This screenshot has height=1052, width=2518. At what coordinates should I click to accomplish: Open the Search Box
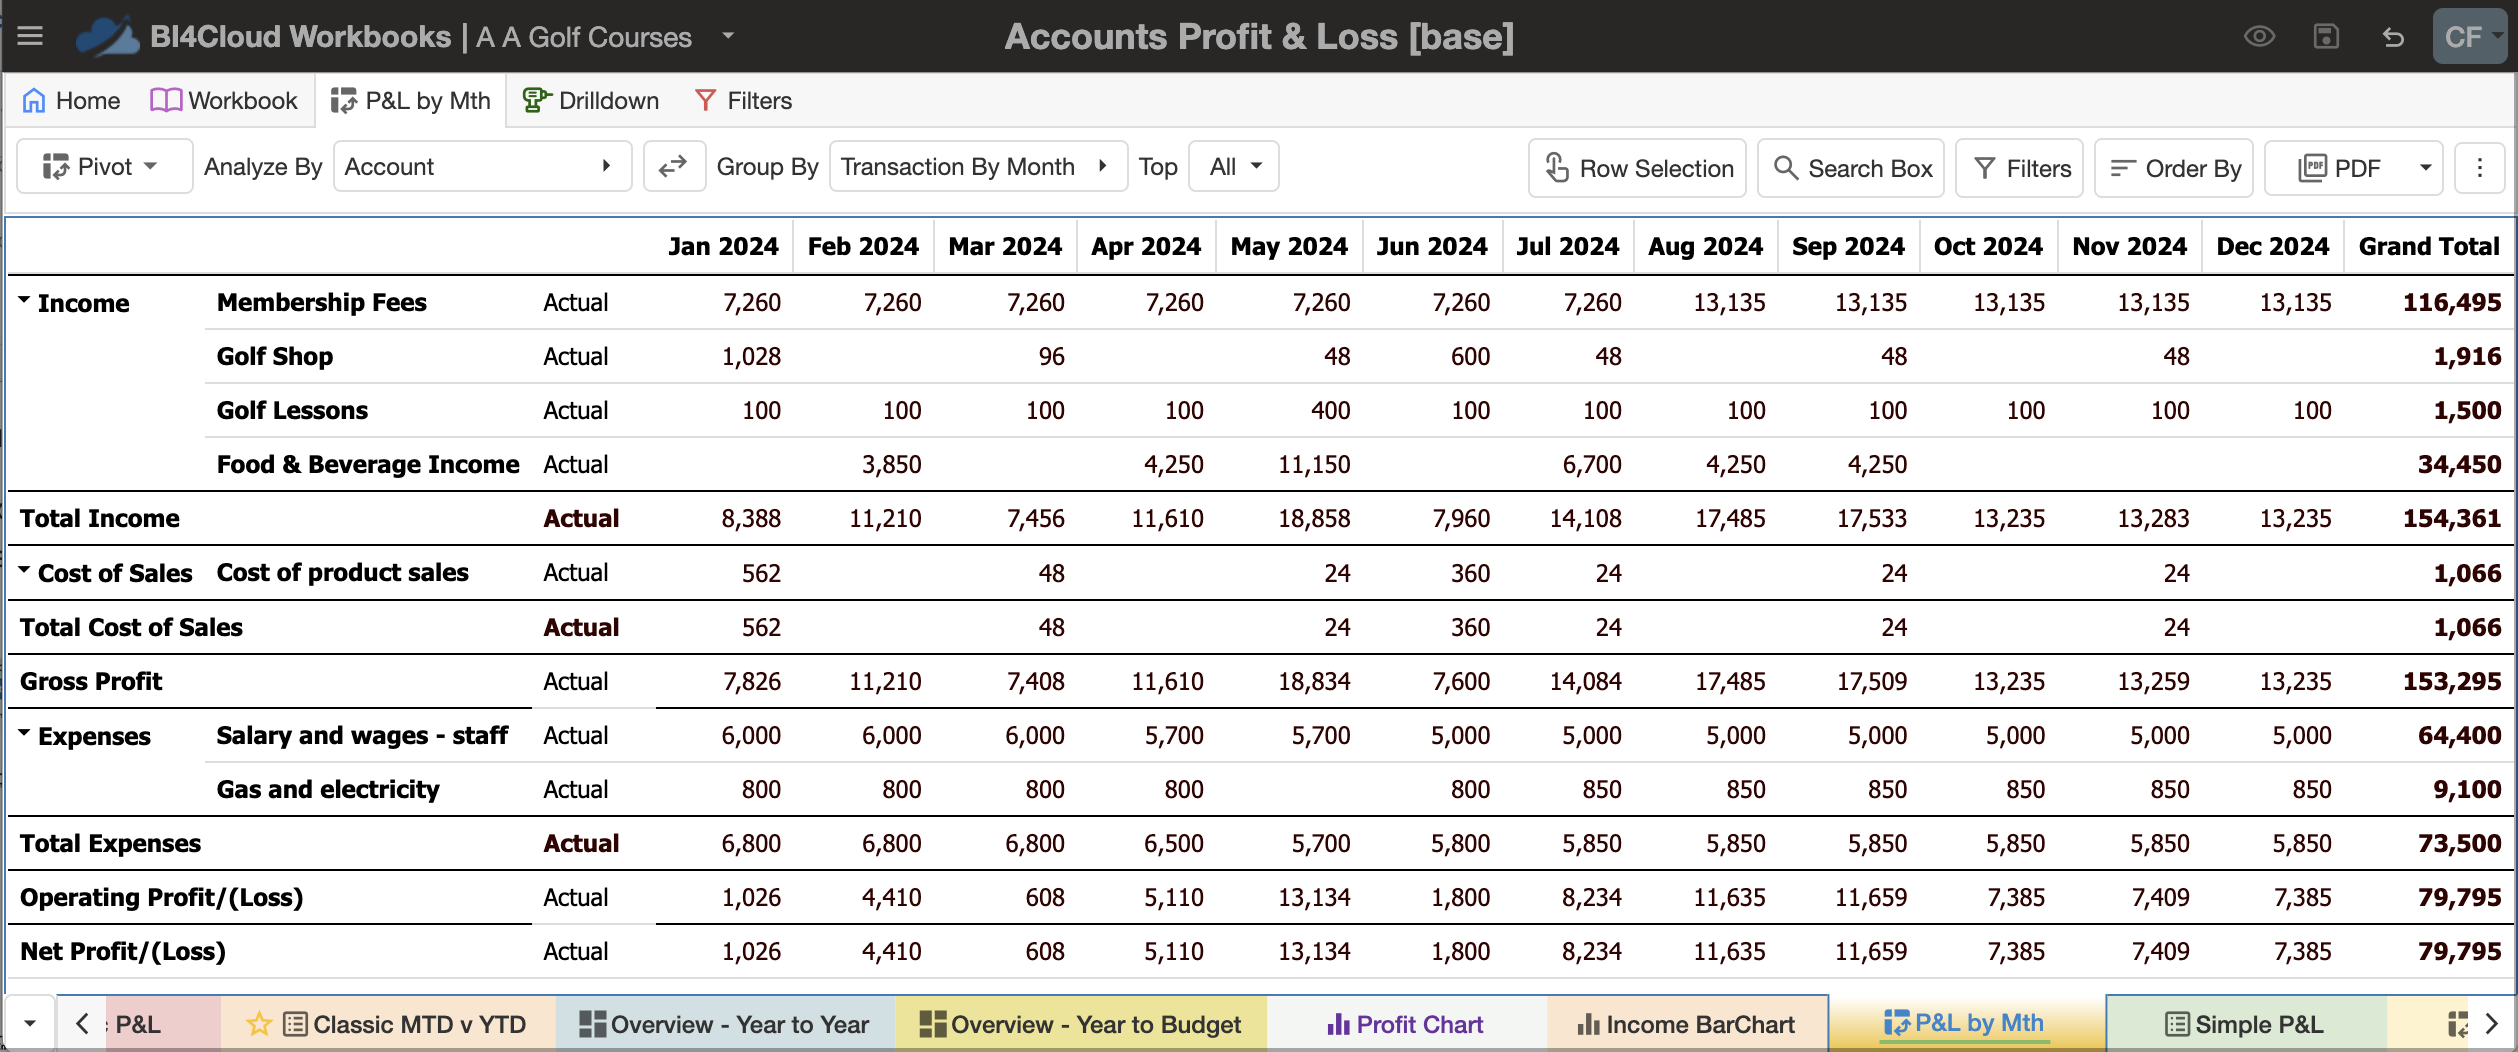pyautogui.click(x=1851, y=168)
